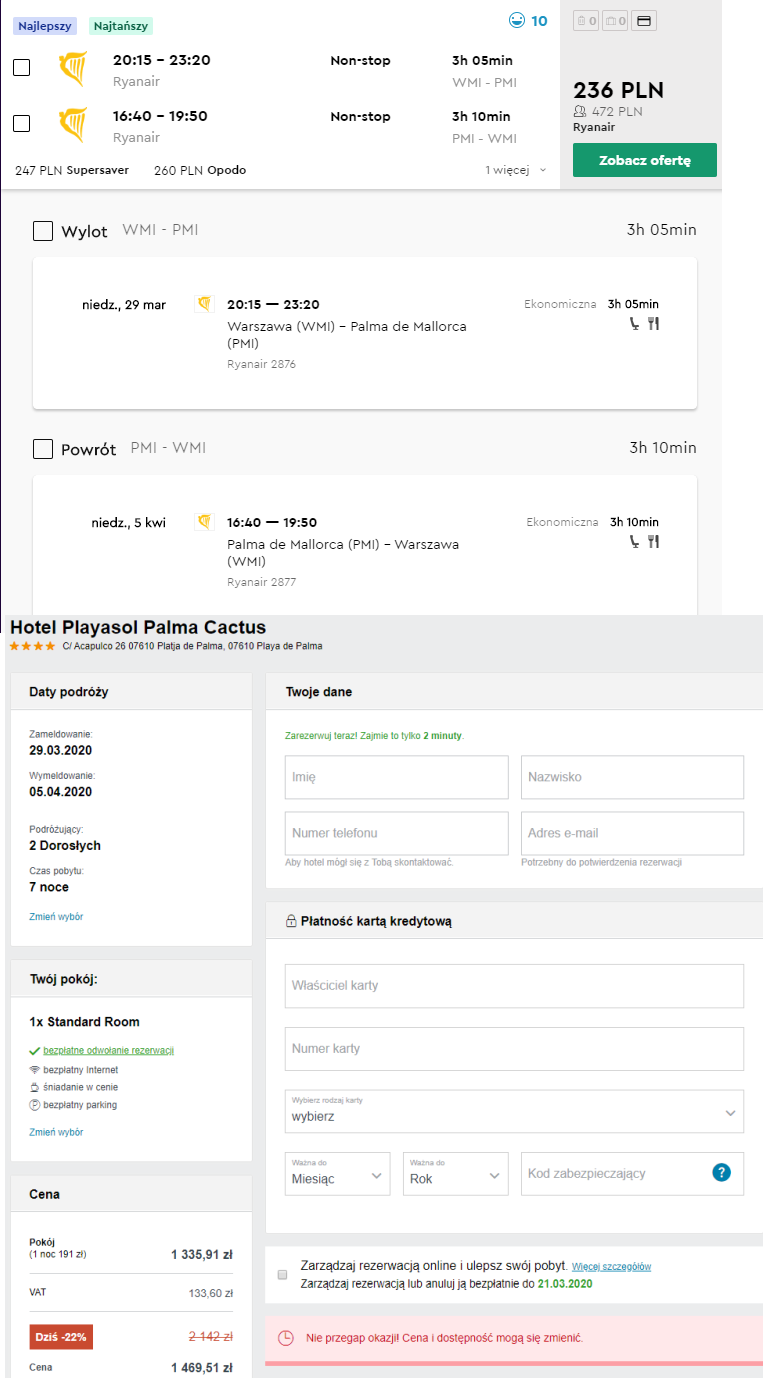Click the check-out date 05.04.2020
This screenshot has height=1378, width=765.
click(60, 792)
